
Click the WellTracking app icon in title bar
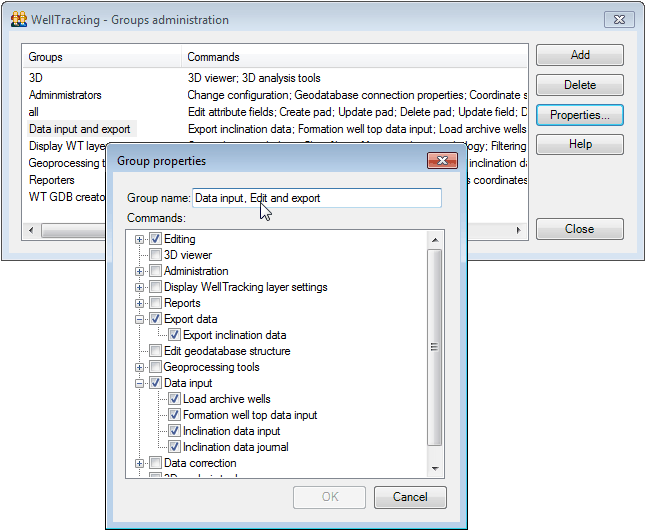pos(19,19)
